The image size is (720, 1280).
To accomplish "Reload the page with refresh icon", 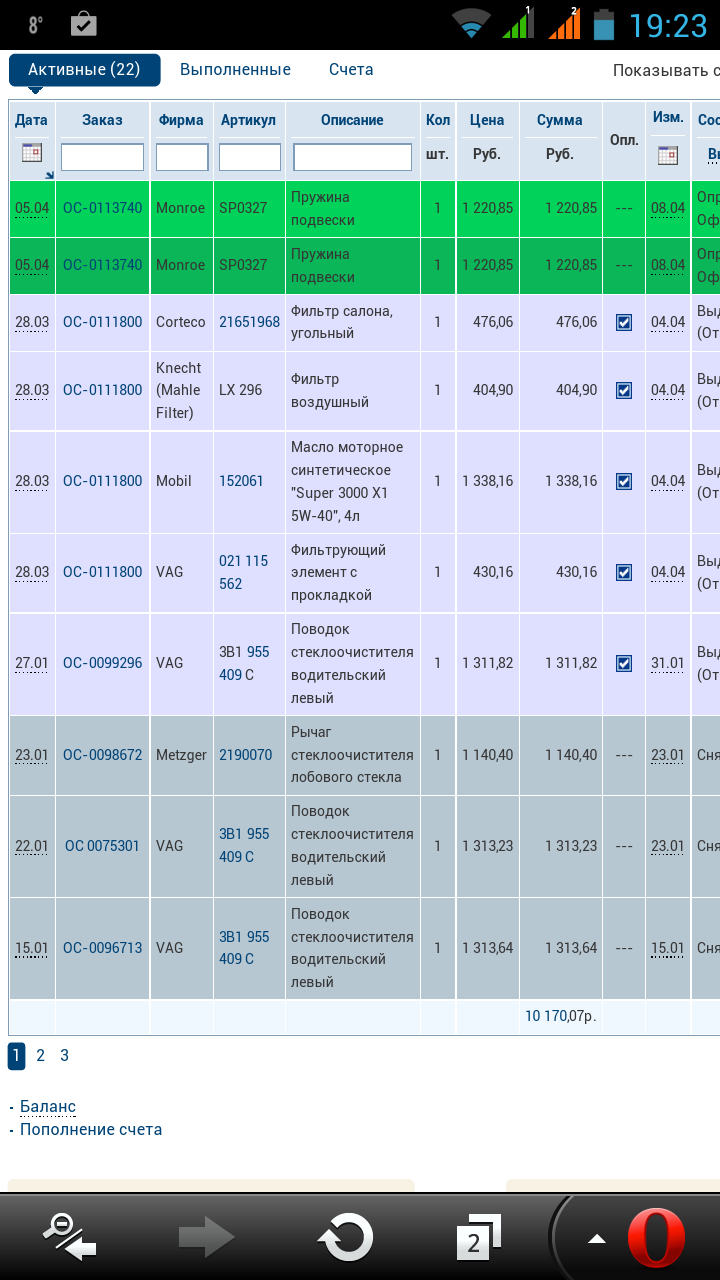I will [345, 1238].
